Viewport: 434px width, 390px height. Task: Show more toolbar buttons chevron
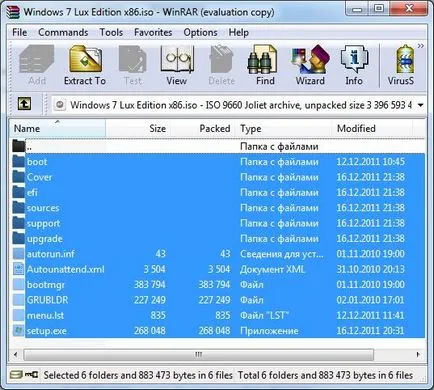421,46
